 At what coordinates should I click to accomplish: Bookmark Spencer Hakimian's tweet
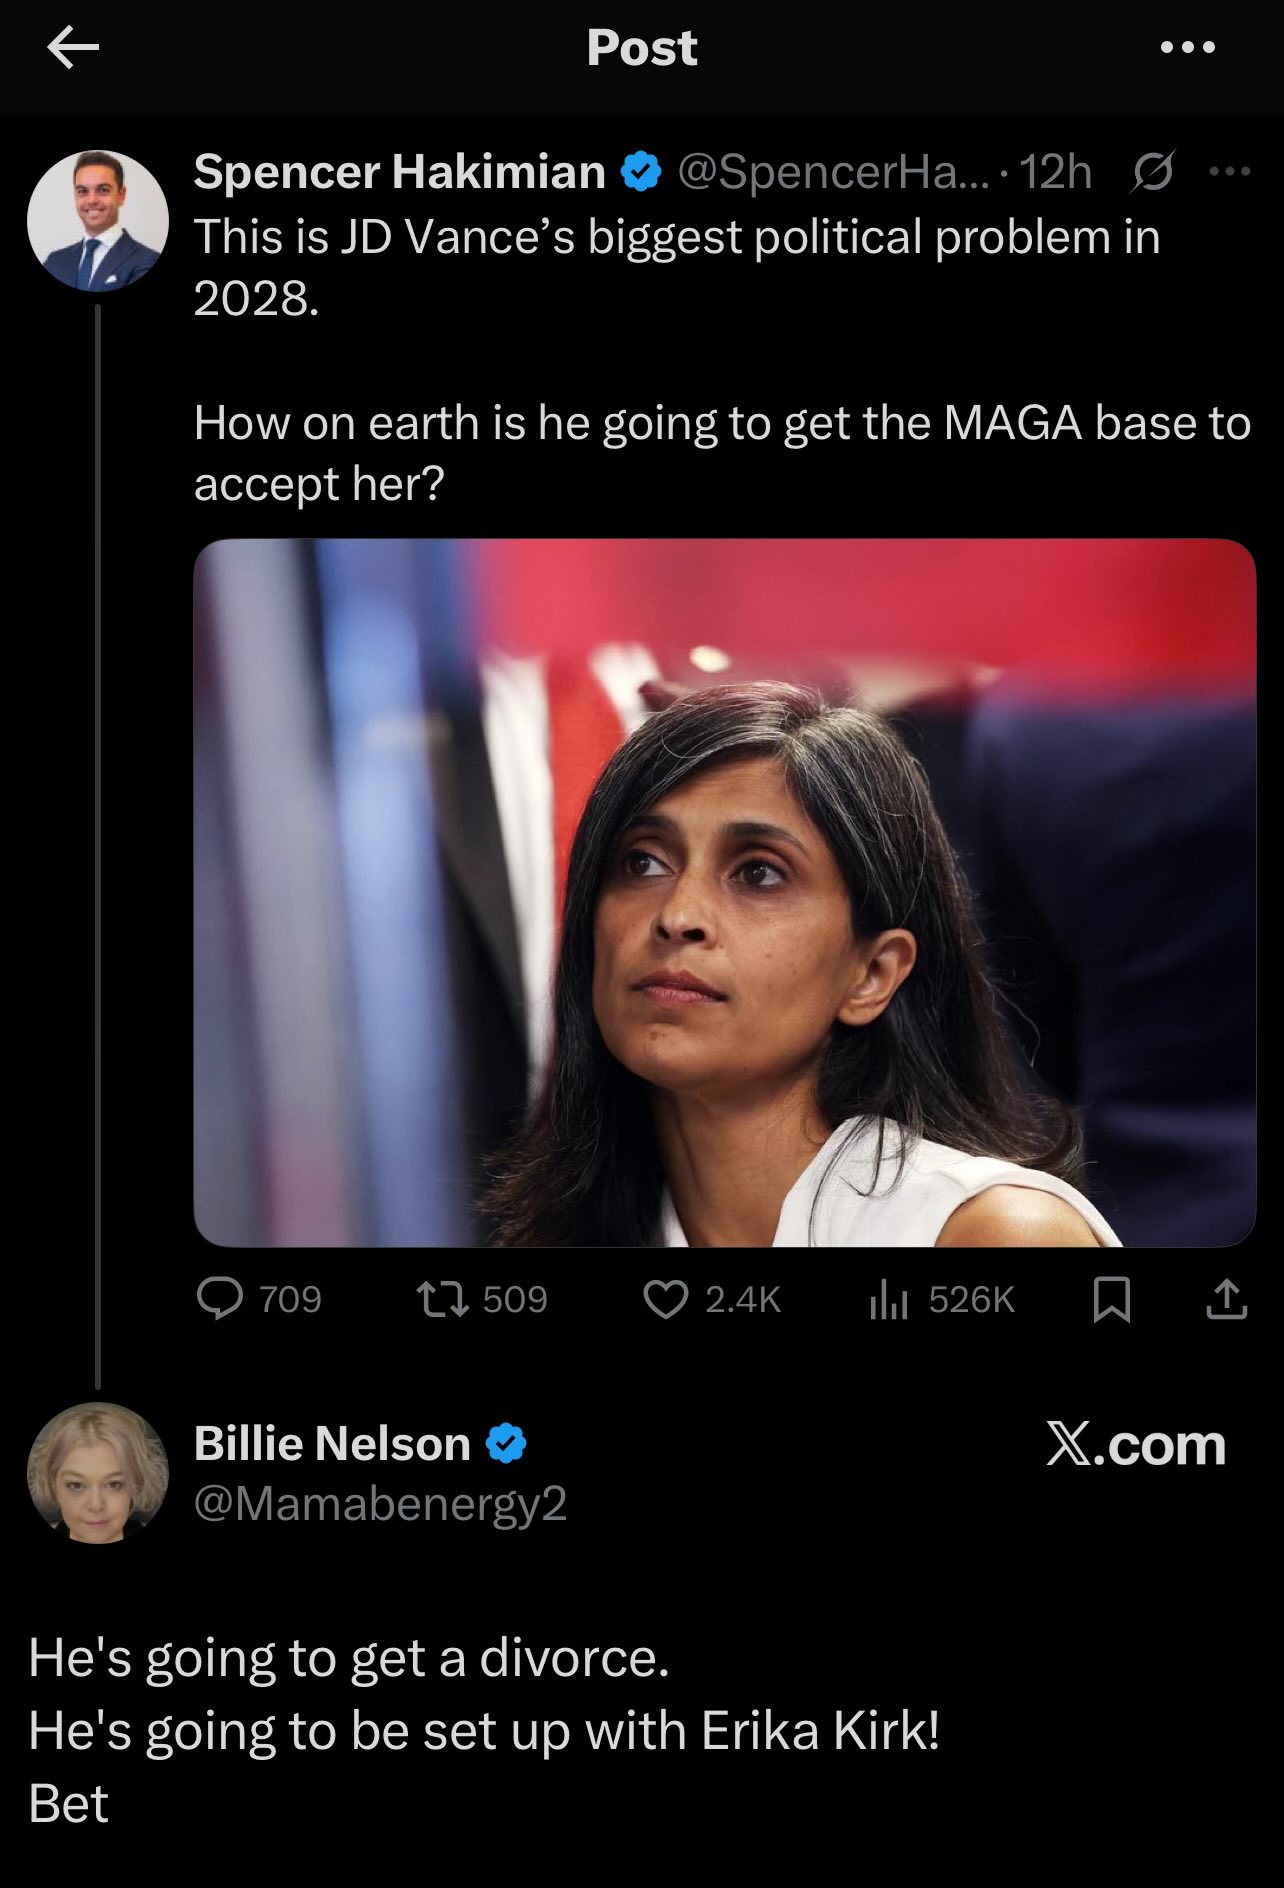[x=1112, y=1299]
